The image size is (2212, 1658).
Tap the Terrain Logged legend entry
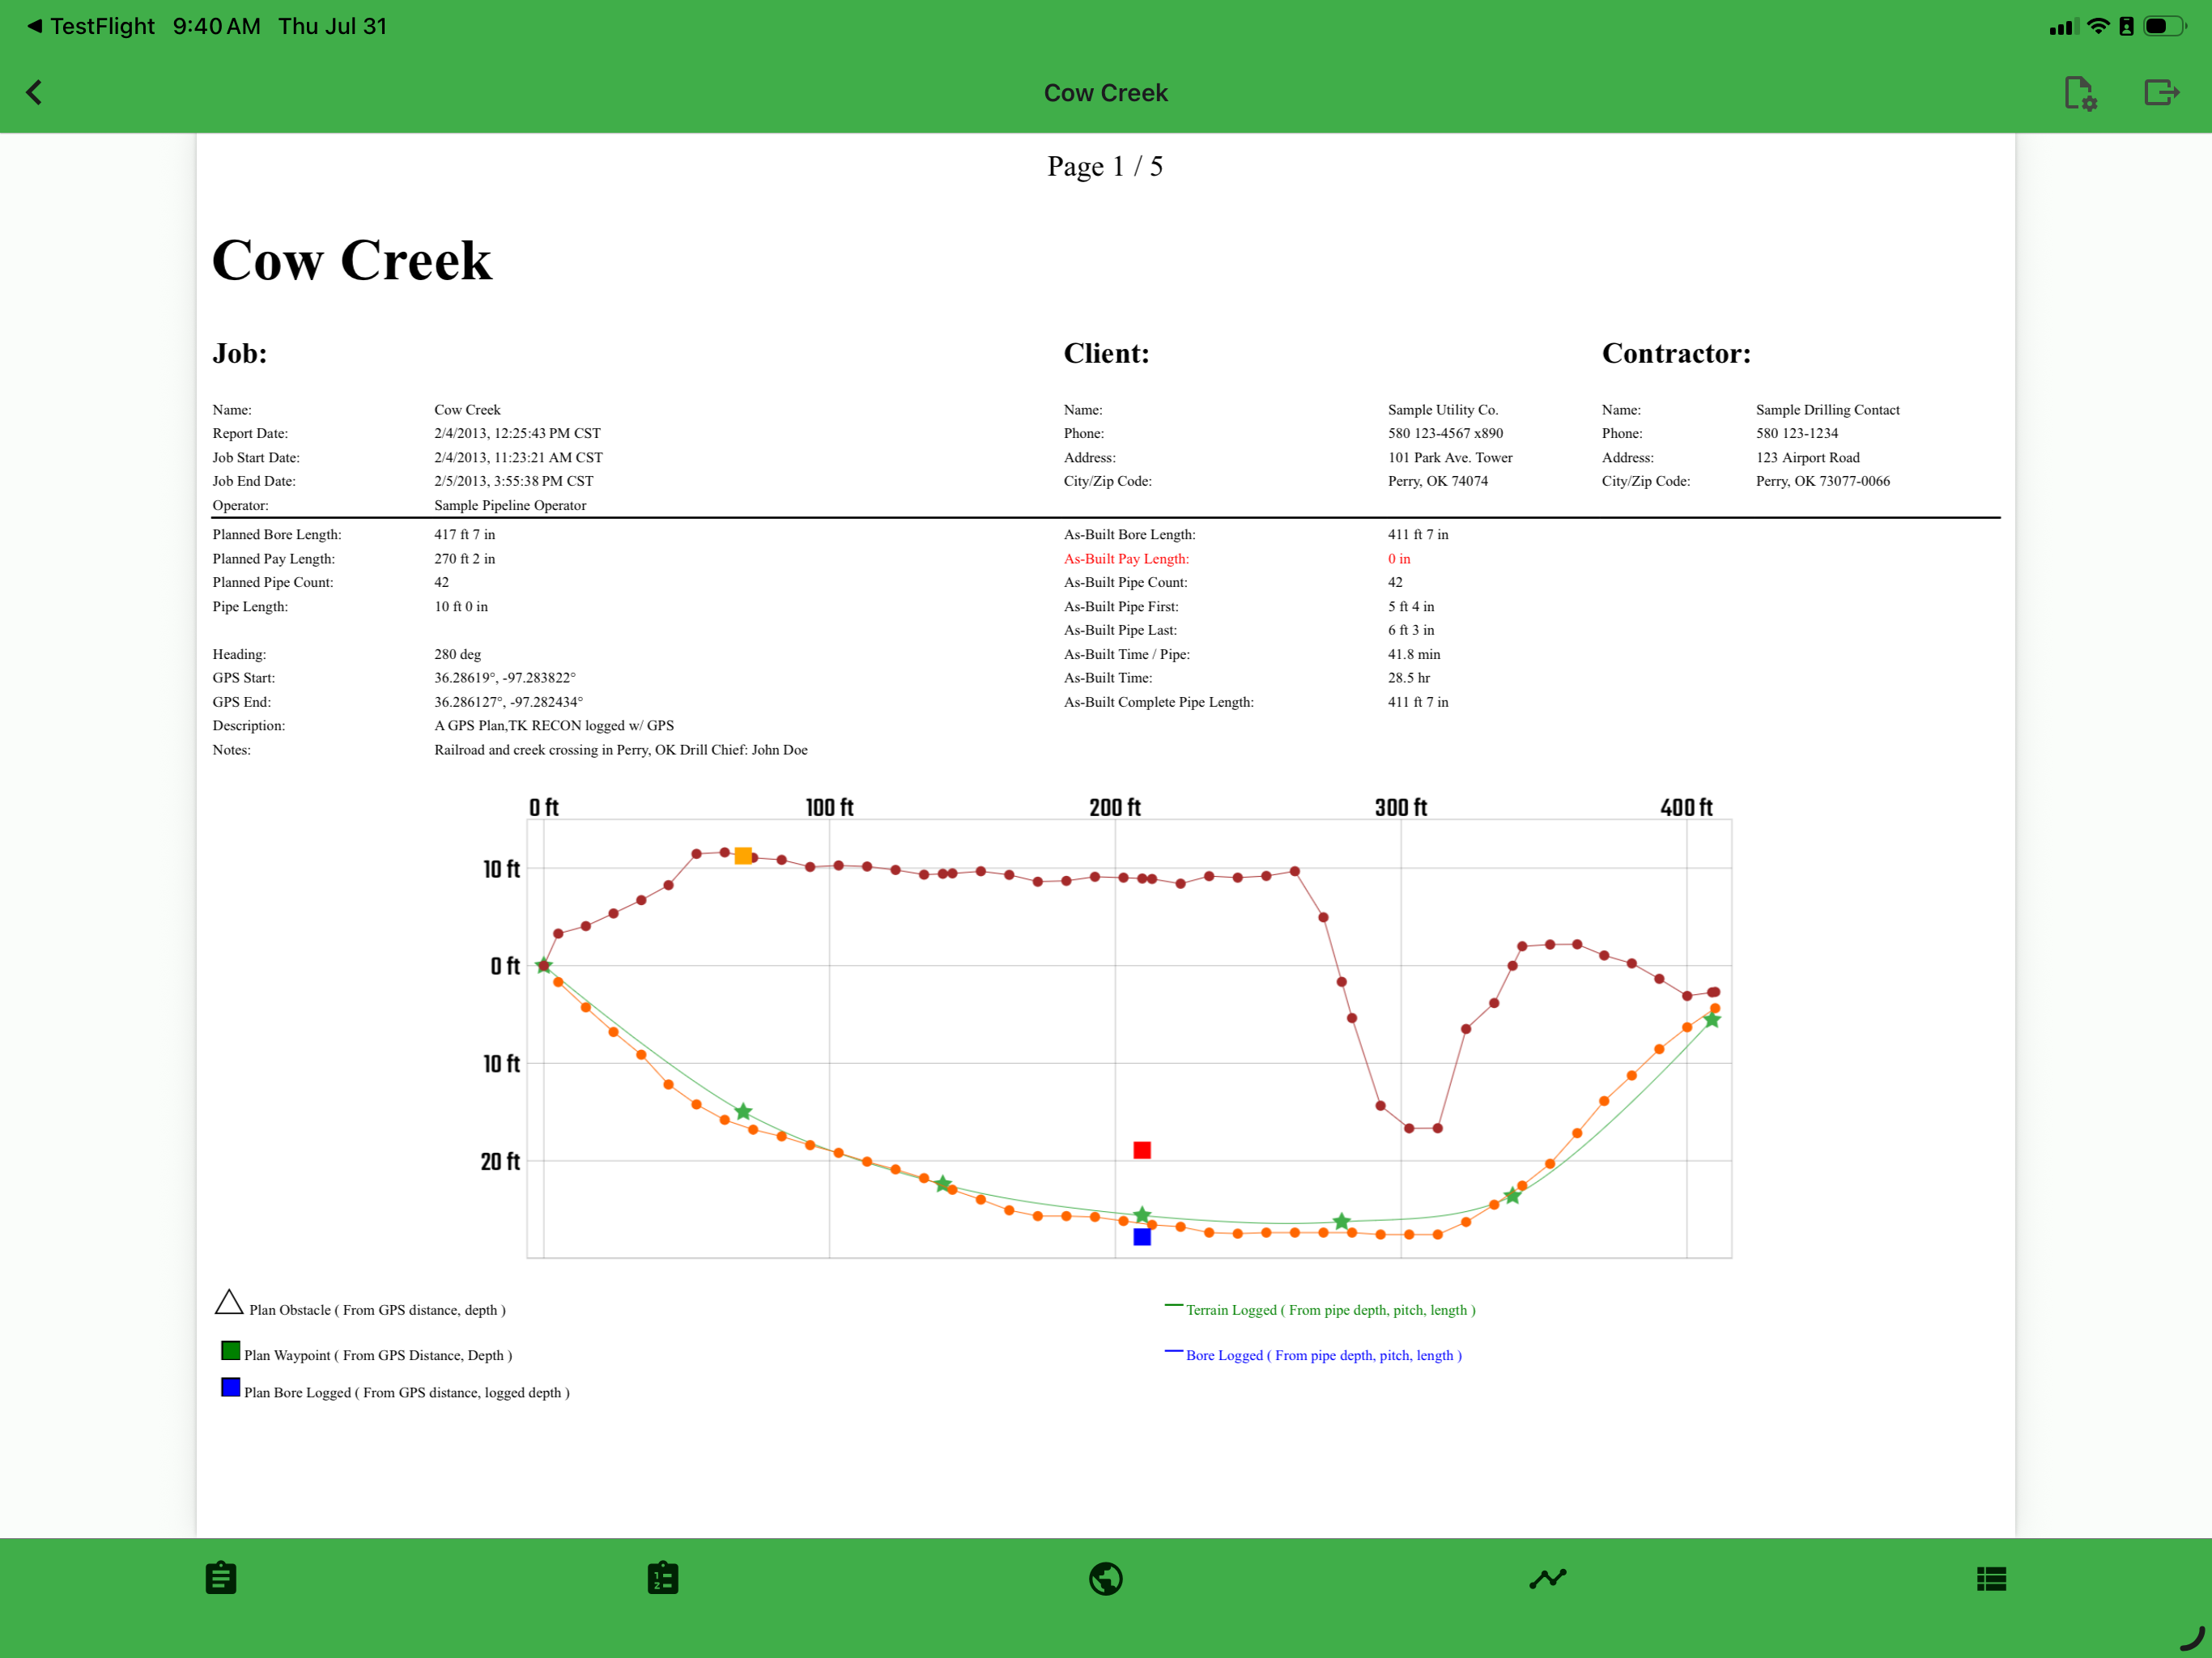coord(1320,1309)
